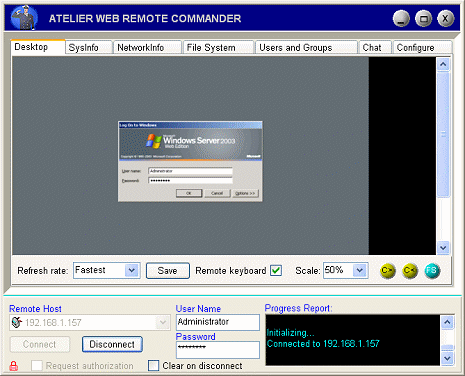
Task: Click the 'Progress Report:' label
Action: click(298, 308)
